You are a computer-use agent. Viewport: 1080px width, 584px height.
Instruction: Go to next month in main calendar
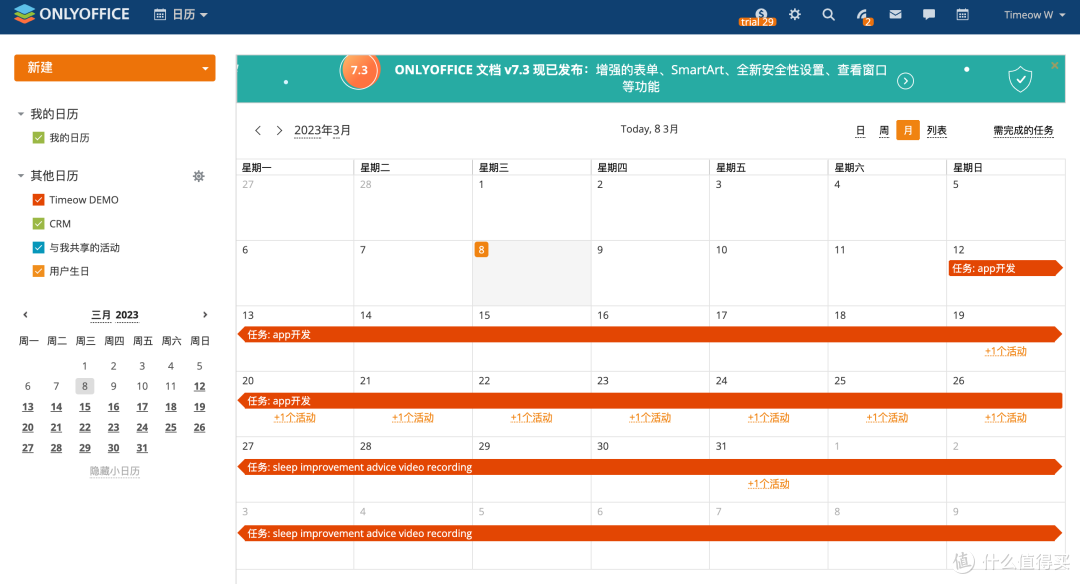pos(279,130)
